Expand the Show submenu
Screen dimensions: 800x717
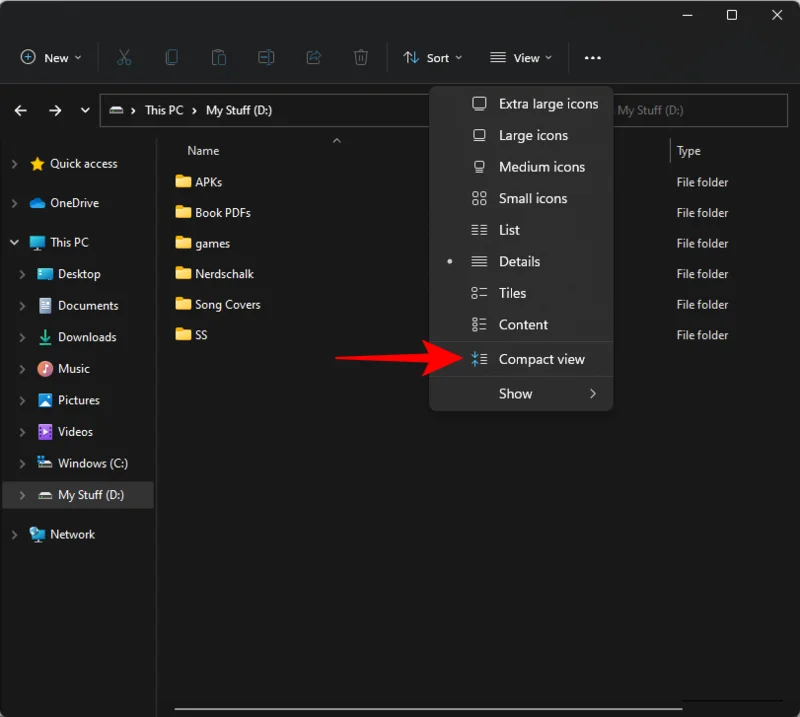(516, 393)
